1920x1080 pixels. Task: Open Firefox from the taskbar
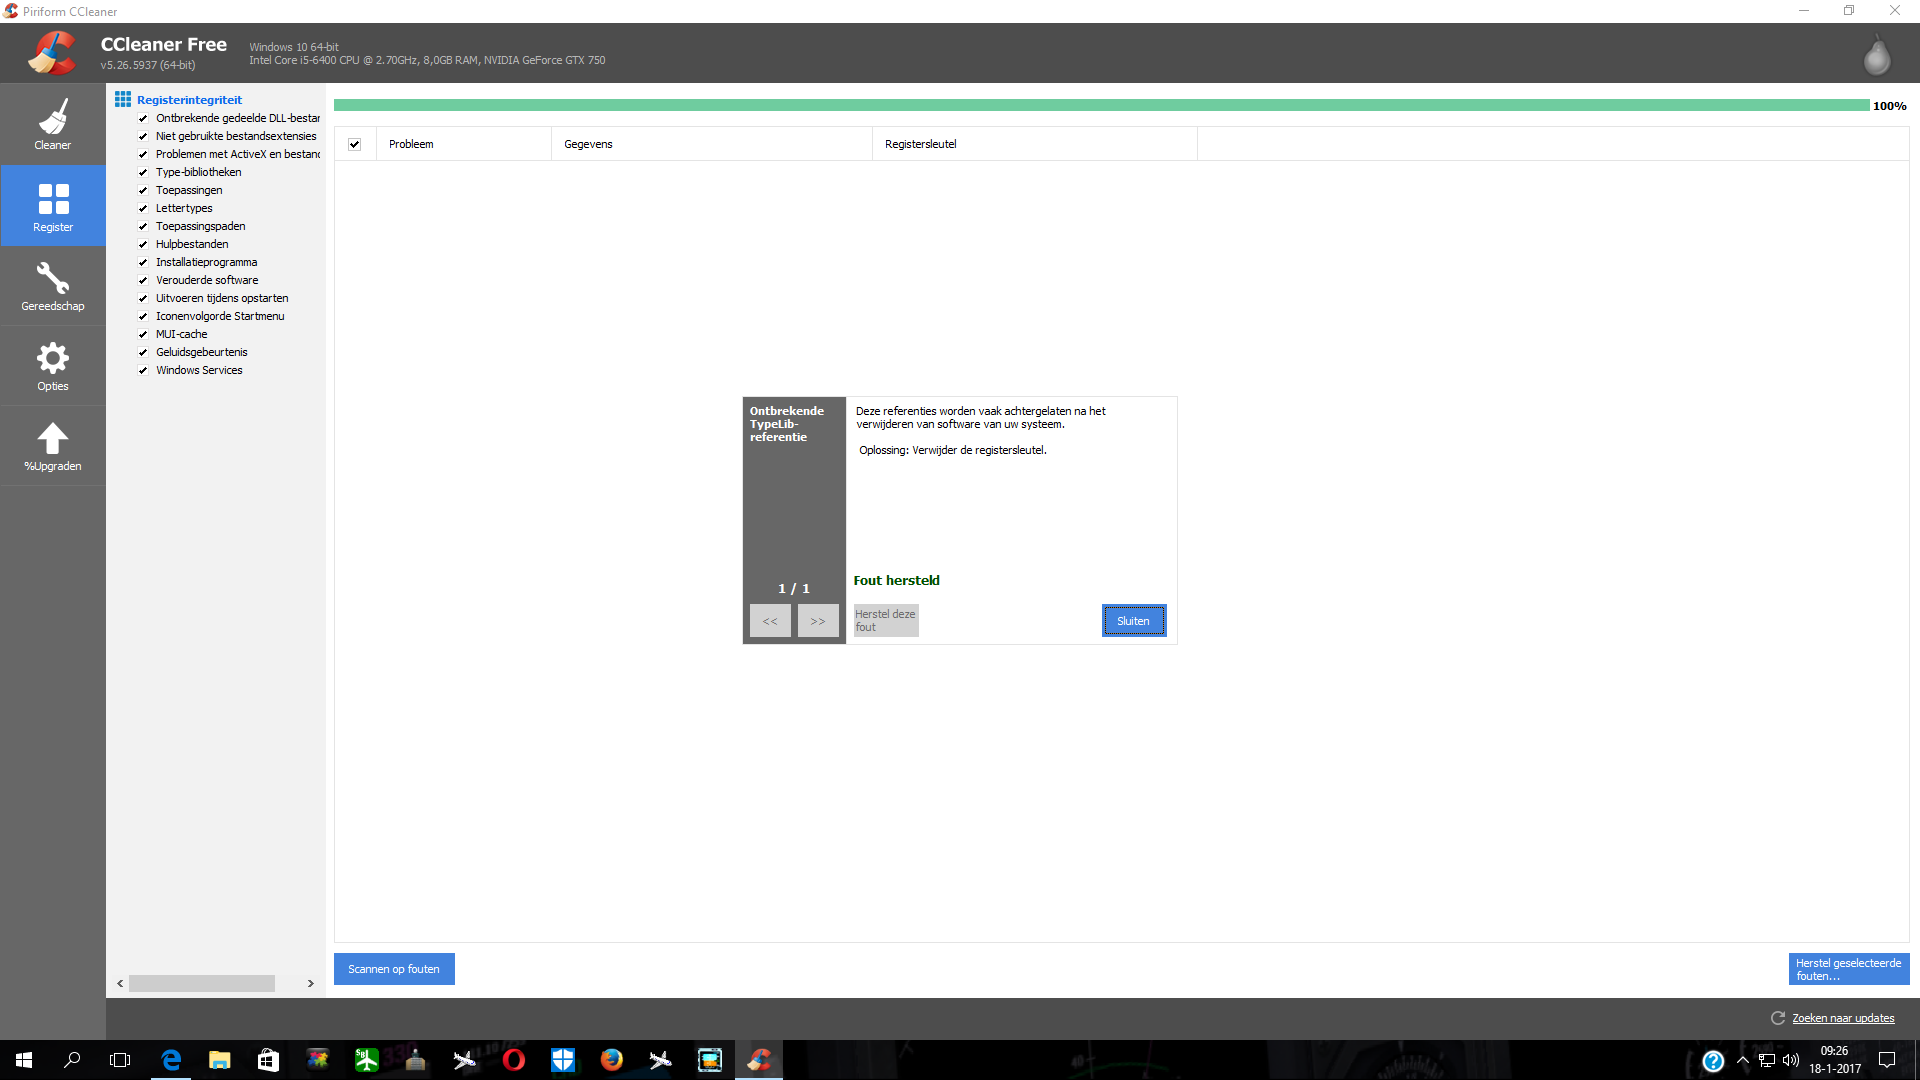(x=612, y=1060)
